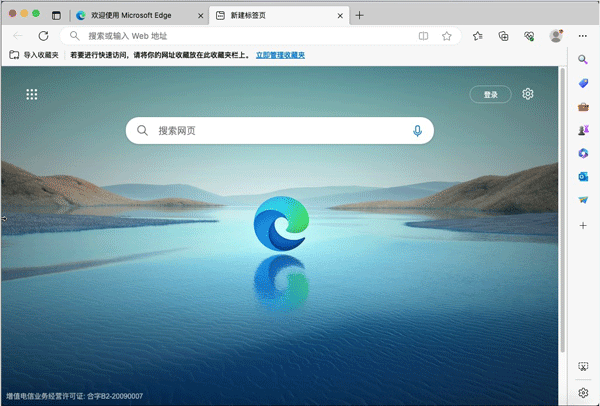Viewport: 600px width, 406px height.
Task: Close the 新建标签页 tab
Action: (x=340, y=16)
